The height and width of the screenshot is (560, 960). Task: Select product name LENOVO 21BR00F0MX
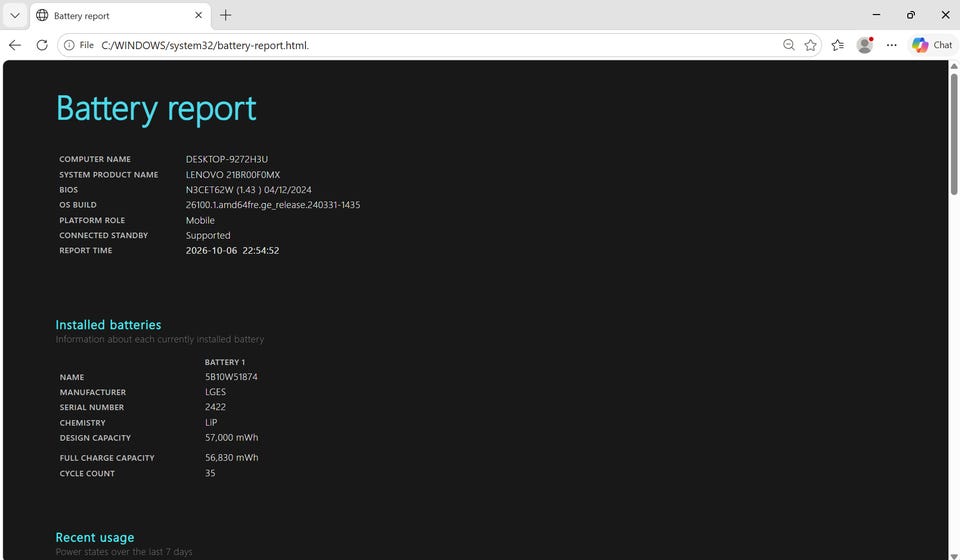pos(233,174)
